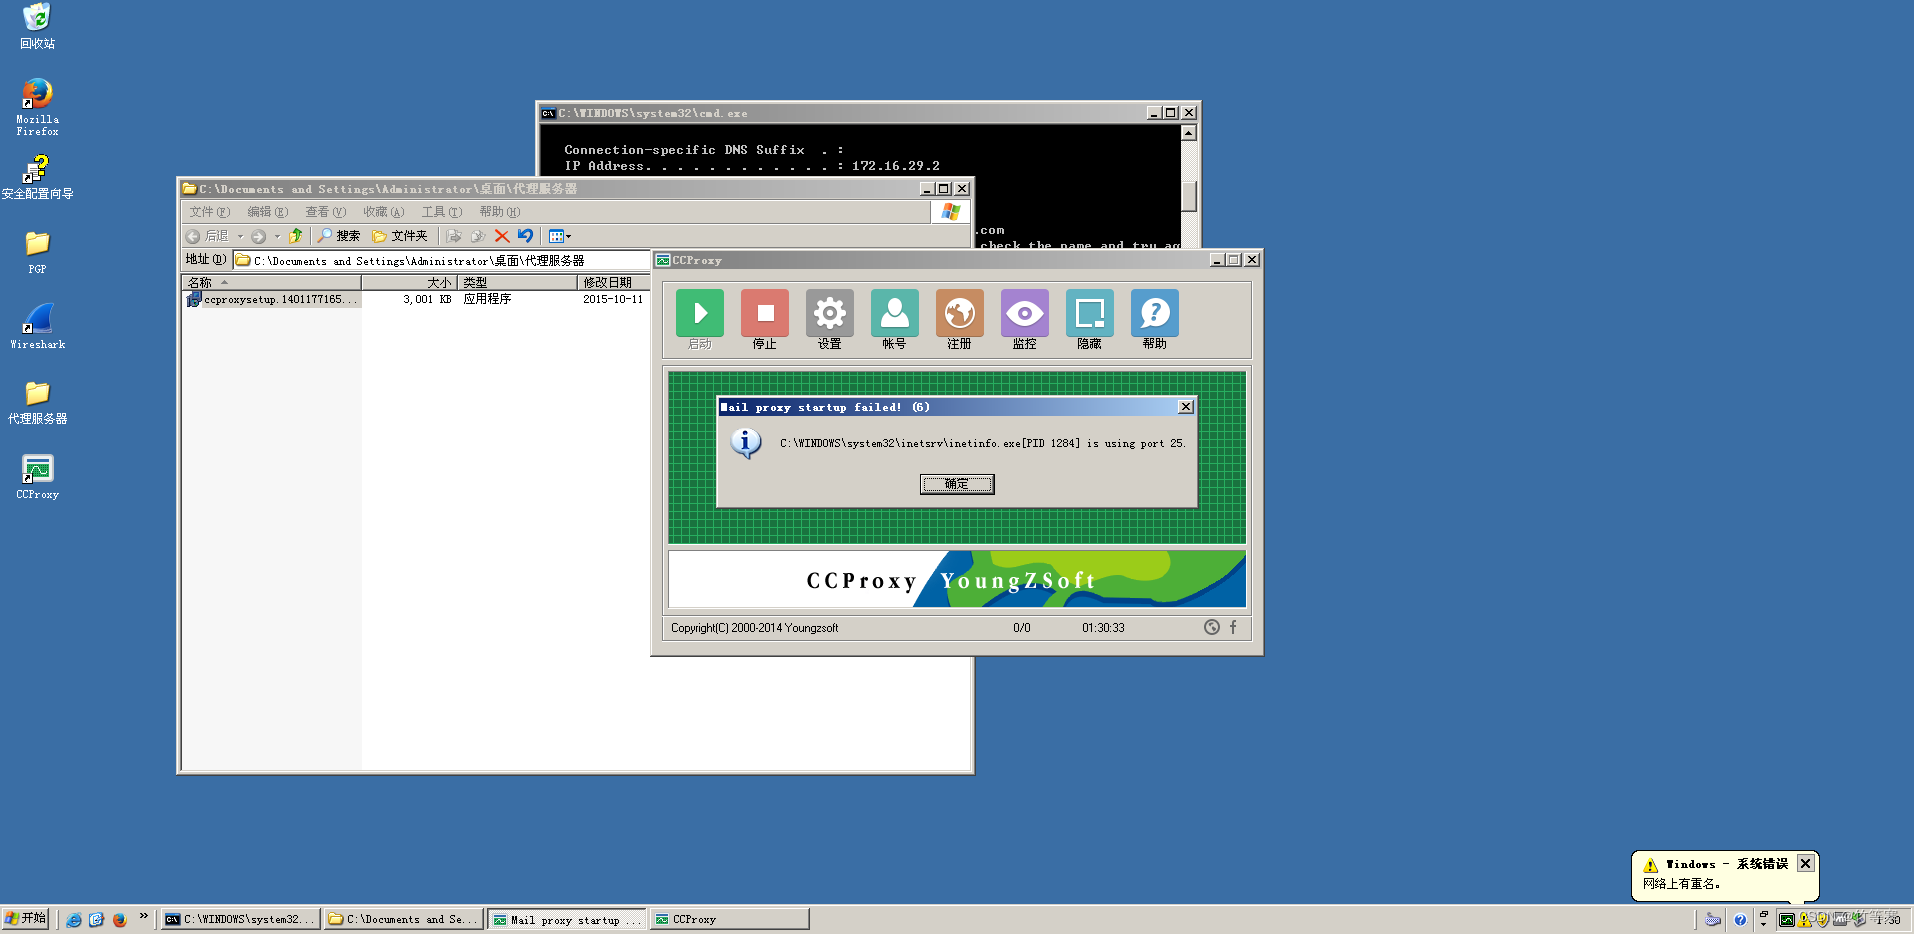Image resolution: width=1914 pixels, height=934 pixels.
Task: Close the Mail proxy startup failed dialog
Action: pos(1186,407)
